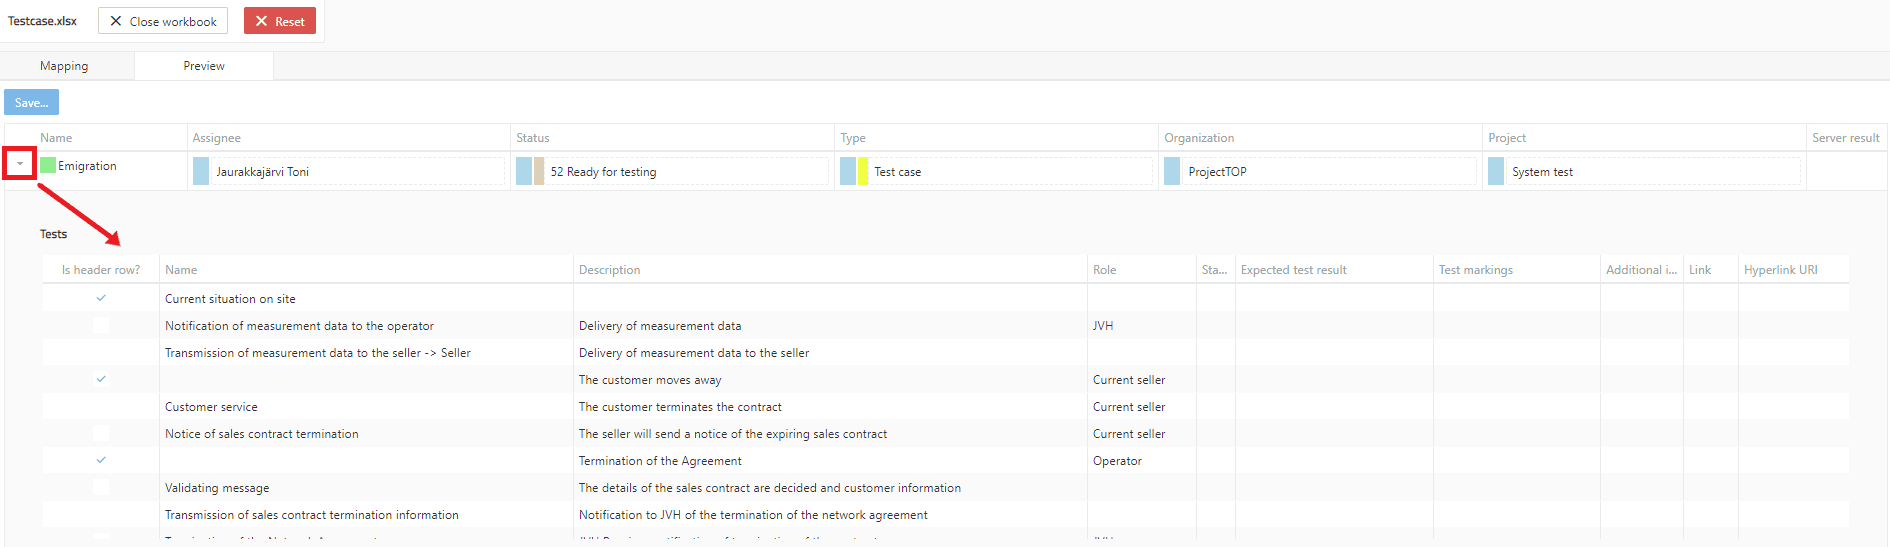Screen dimensions: 1890x547
Task: Select description The customer terminates the contract
Action: coord(831,406)
